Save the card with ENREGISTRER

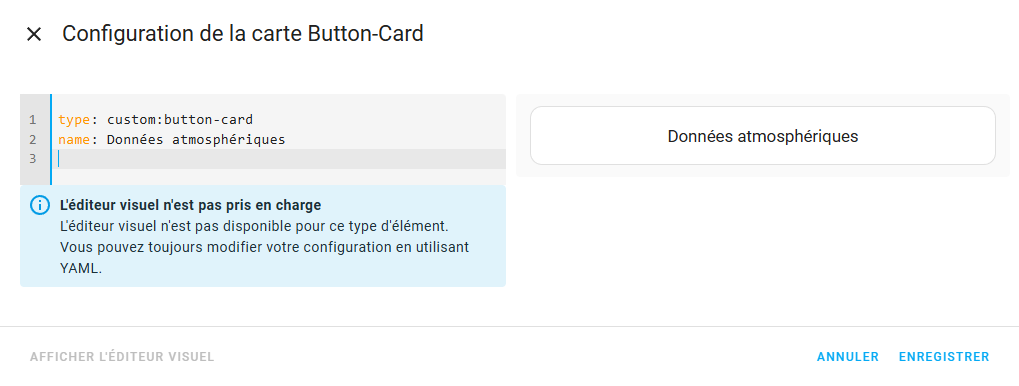click(x=944, y=357)
